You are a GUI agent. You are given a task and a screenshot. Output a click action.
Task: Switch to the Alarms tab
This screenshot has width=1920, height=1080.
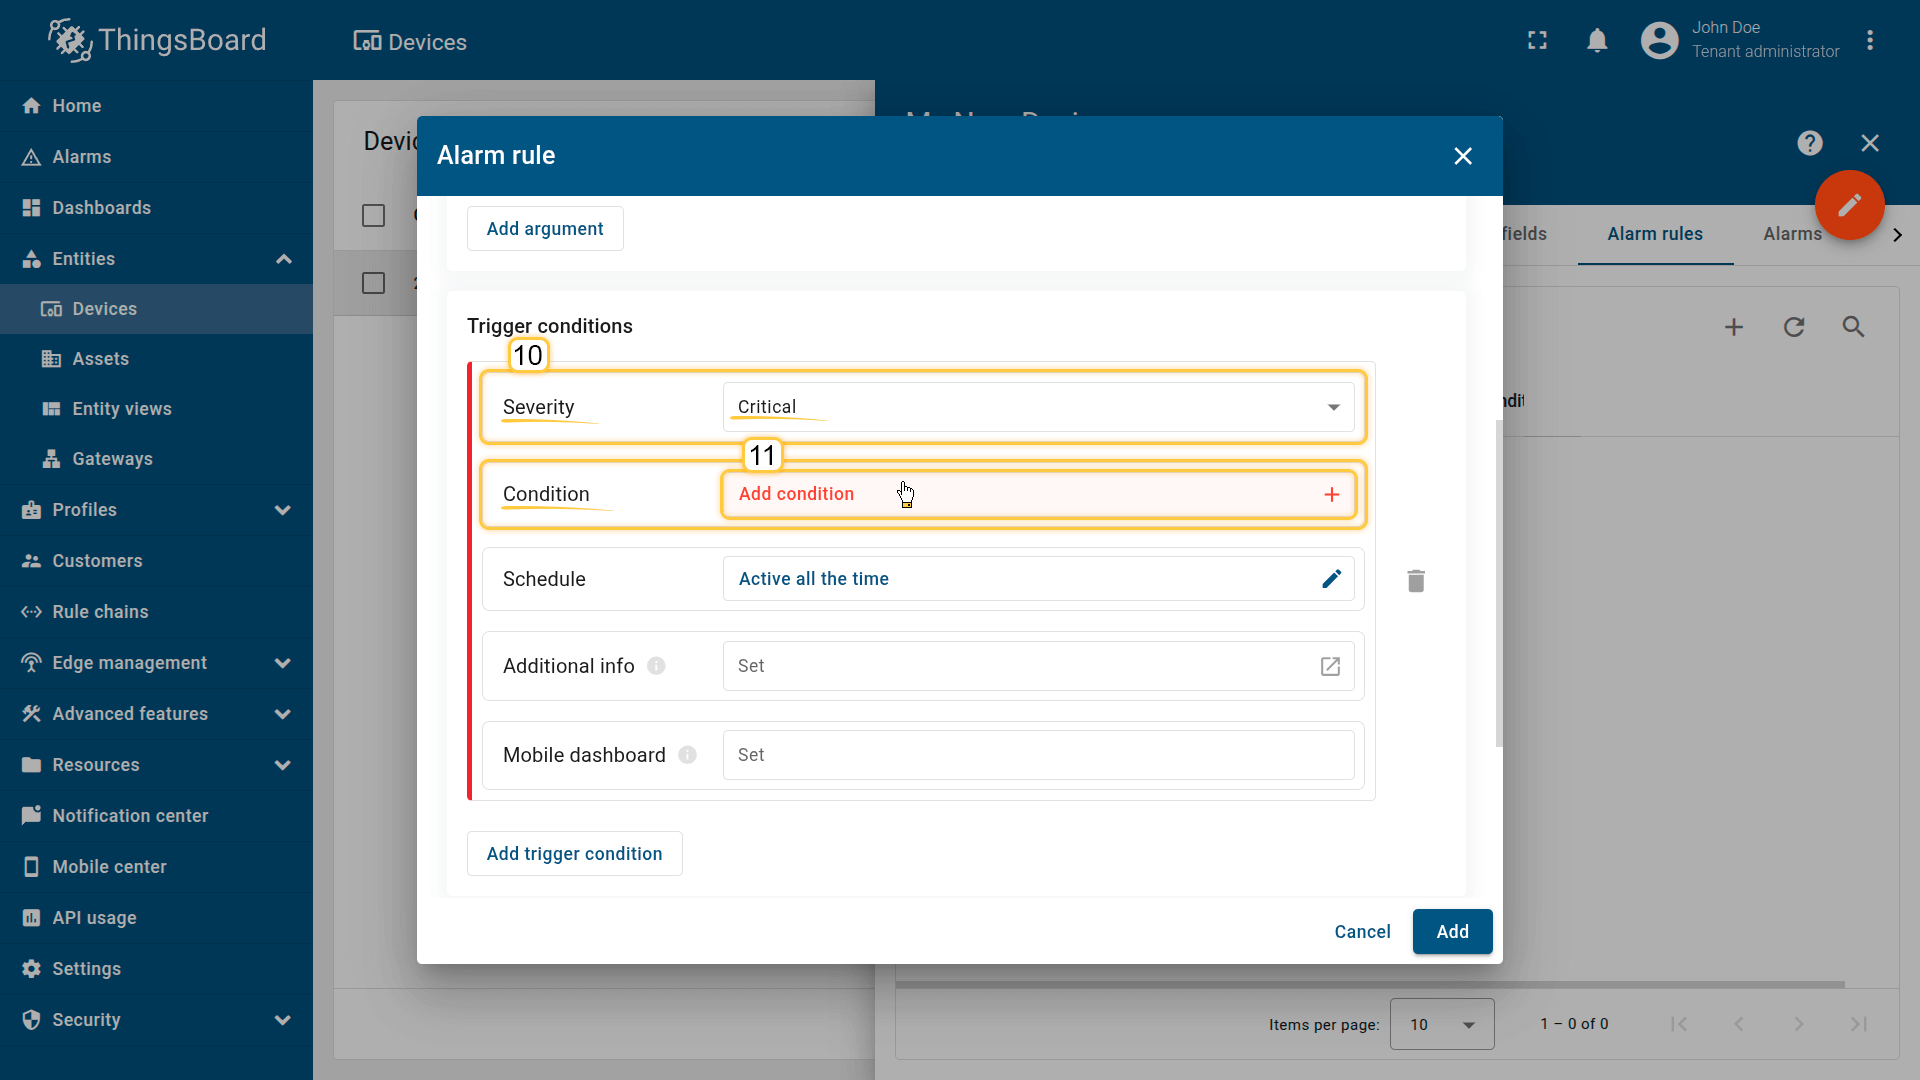click(1792, 233)
